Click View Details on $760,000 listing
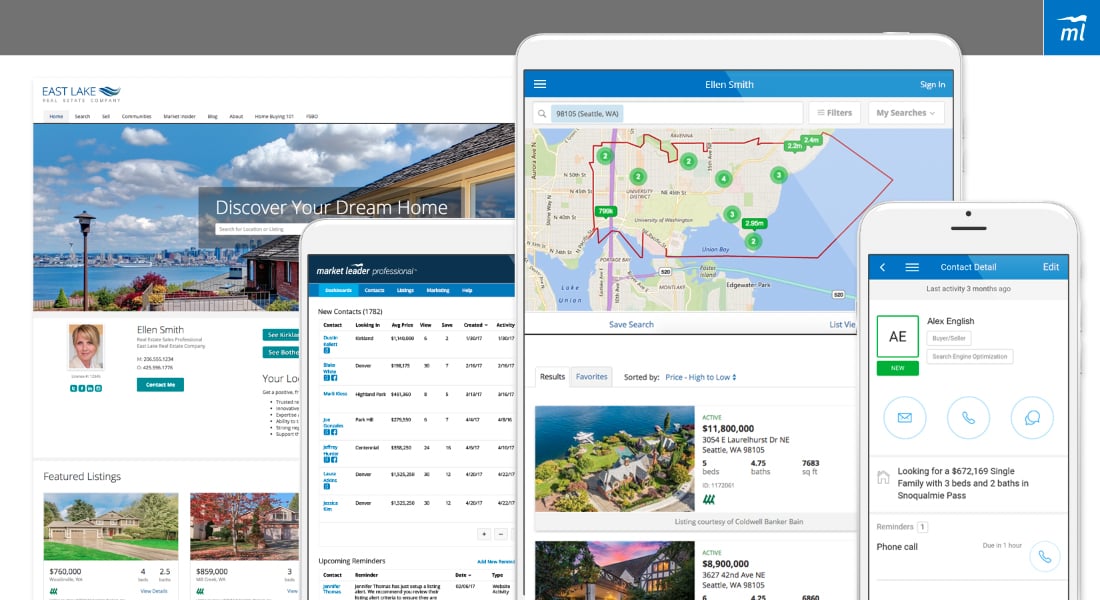 point(154,592)
